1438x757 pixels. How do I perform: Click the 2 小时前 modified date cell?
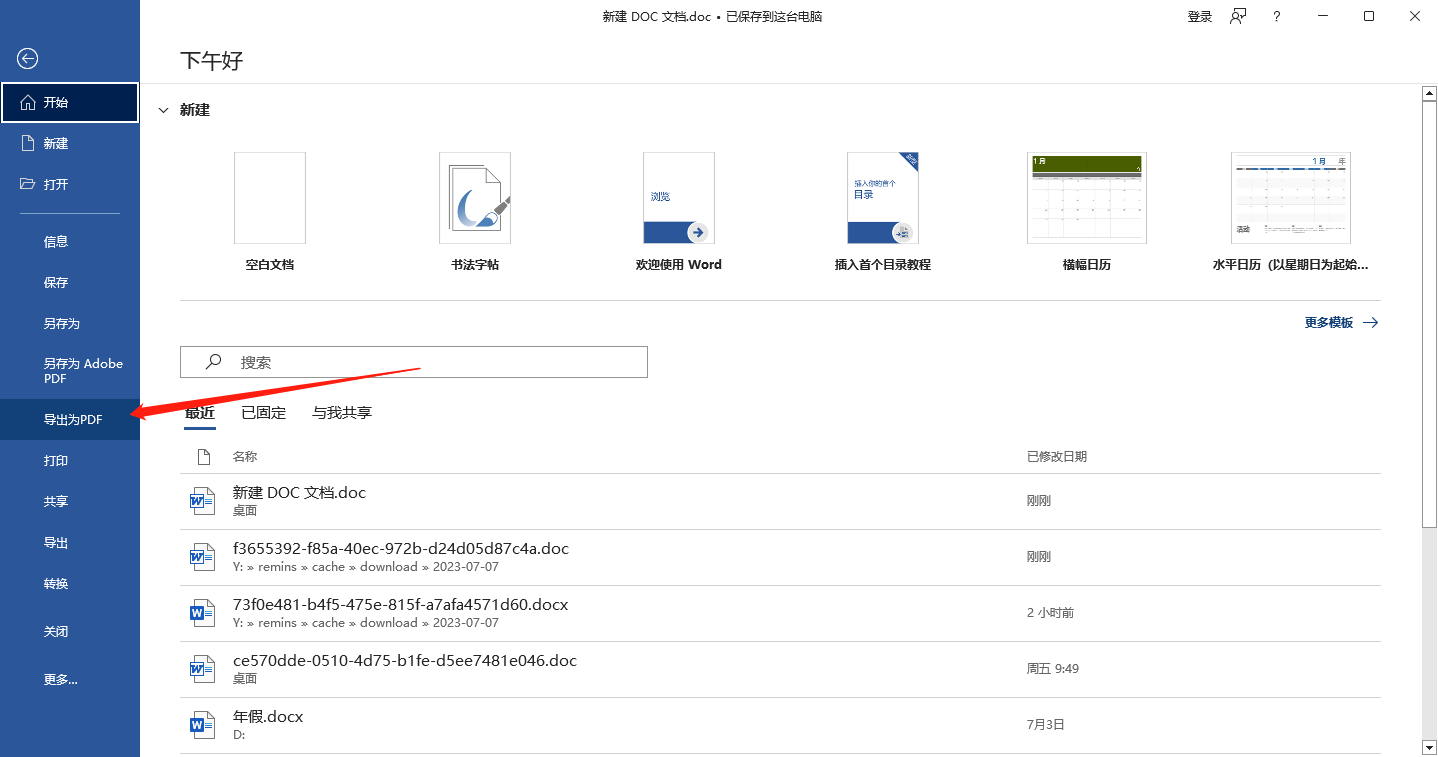(x=1050, y=613)
